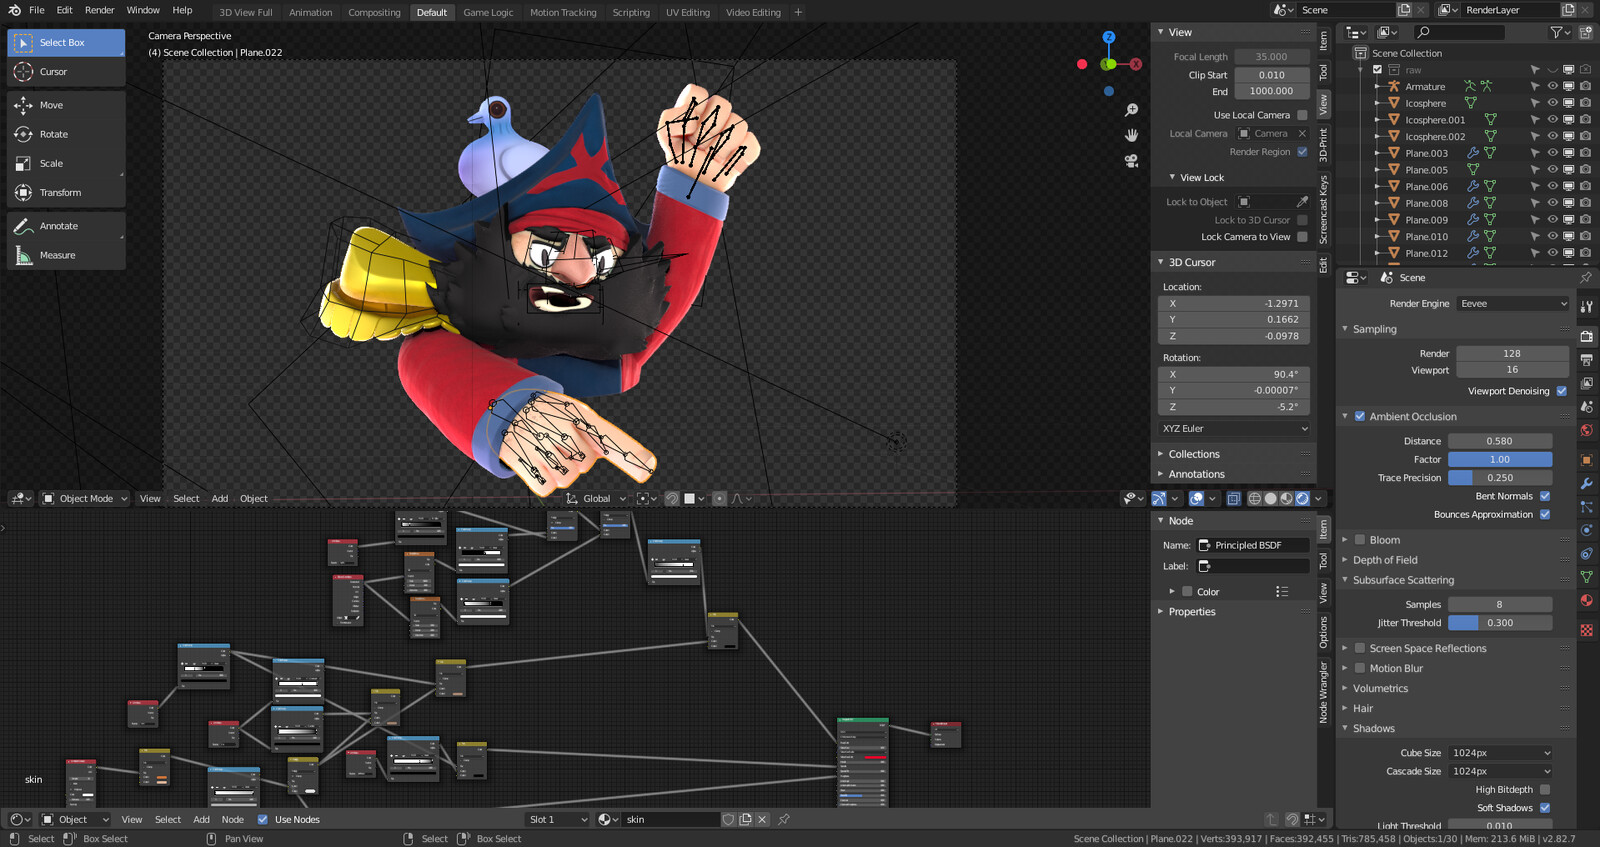Open the World properties tab icon

[1587, 430]
